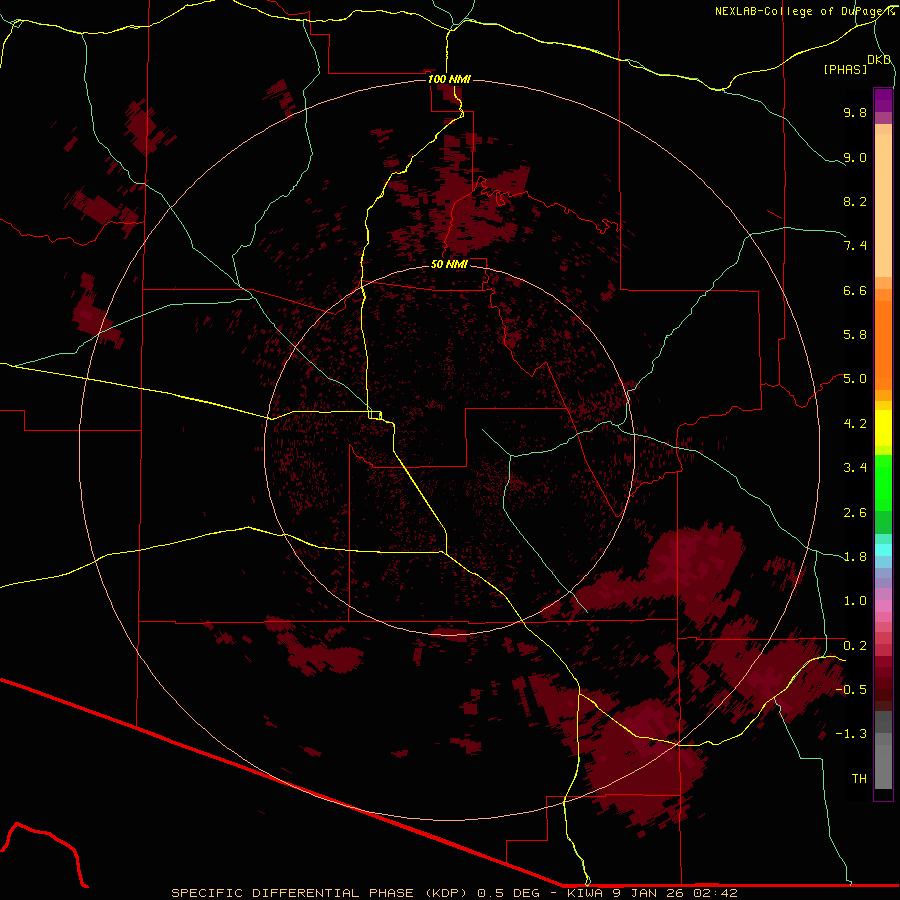Pick the yellow swatch beside 4.2
Image resolution: width=900 pixels, height=900 pixels.
(883, 428)
